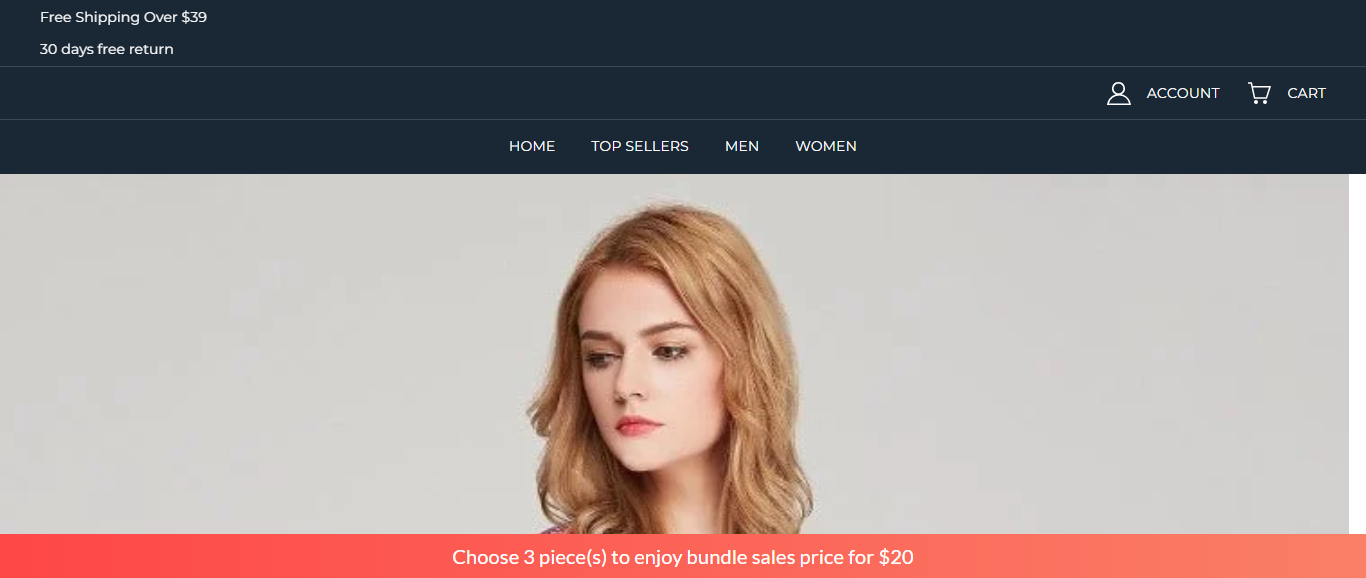Click the 30 days free return notice
The image size is (1366, 578).
click(107, 49)
